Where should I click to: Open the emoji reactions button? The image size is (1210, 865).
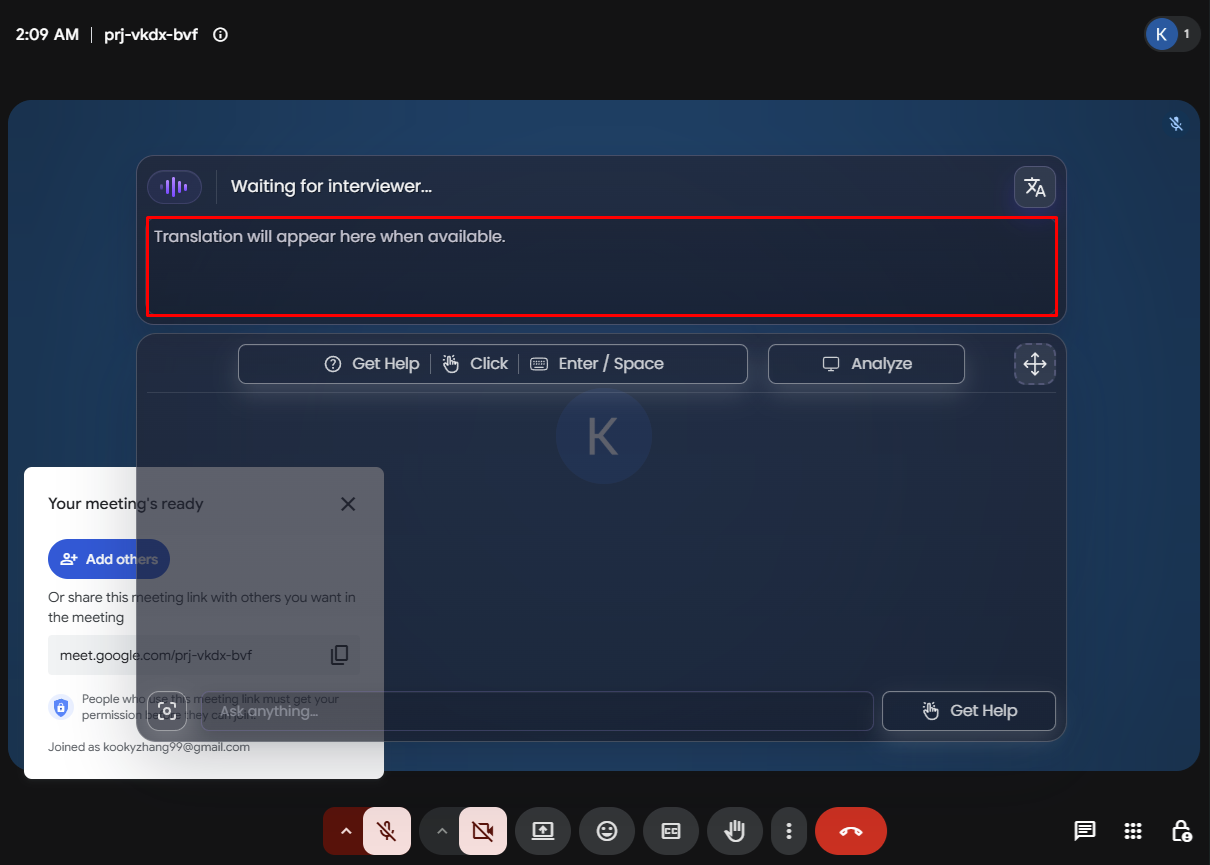point(607,831)
